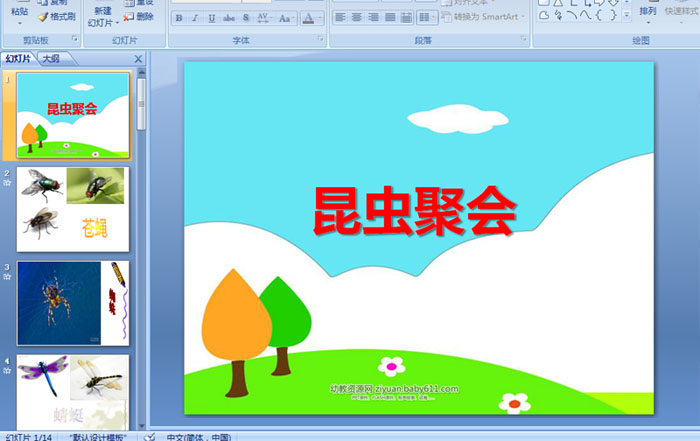700x441 pixels.
Task: Select the 苍蝇 slide 2 thumbnail
Action: click(x=72, y=209)
